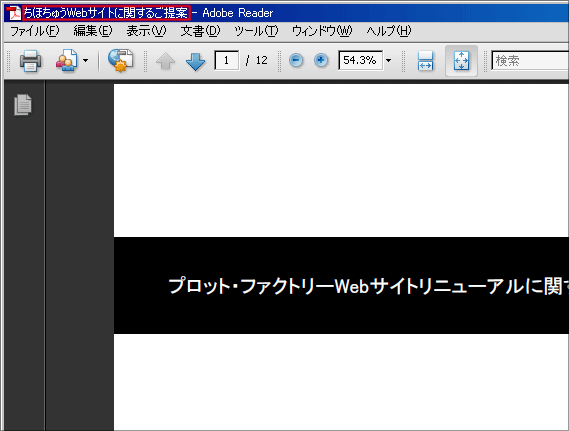
Task: Click the Print icon in toolbar
Action: click(30, 61)
